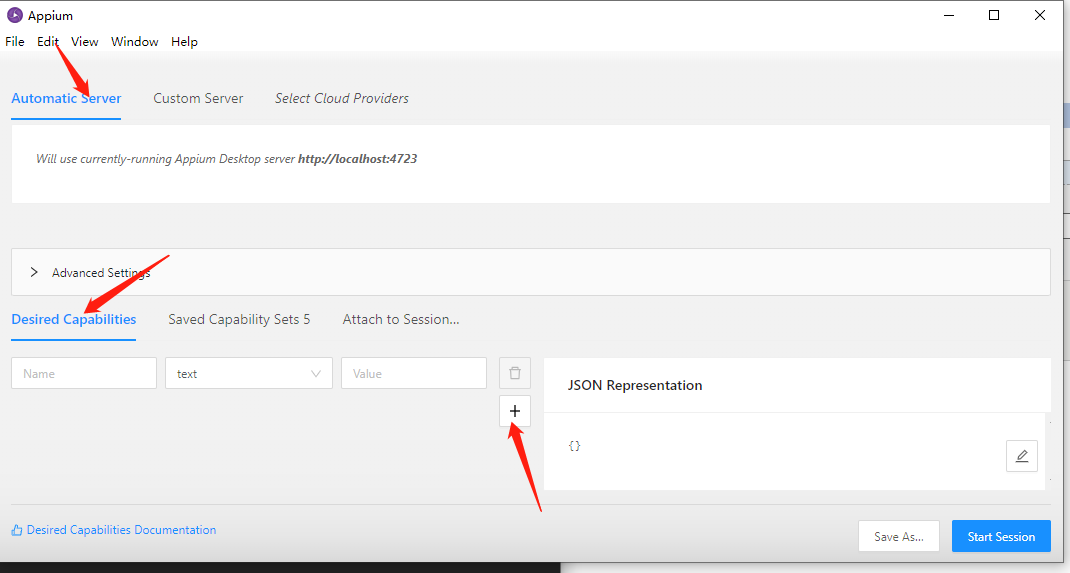Screen dimensions: 1070x573
Task: Open the Saved Capability Sets 5 tab
Action: tap(239, 319)
